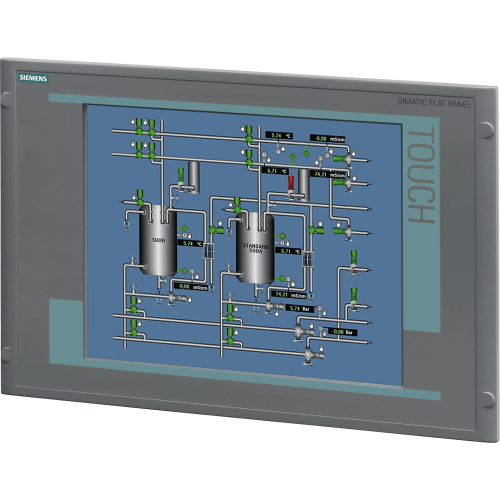Select the small gray tank with green valve
The height and width of the screenshot is (500, 500).
(x=194, y=177)
